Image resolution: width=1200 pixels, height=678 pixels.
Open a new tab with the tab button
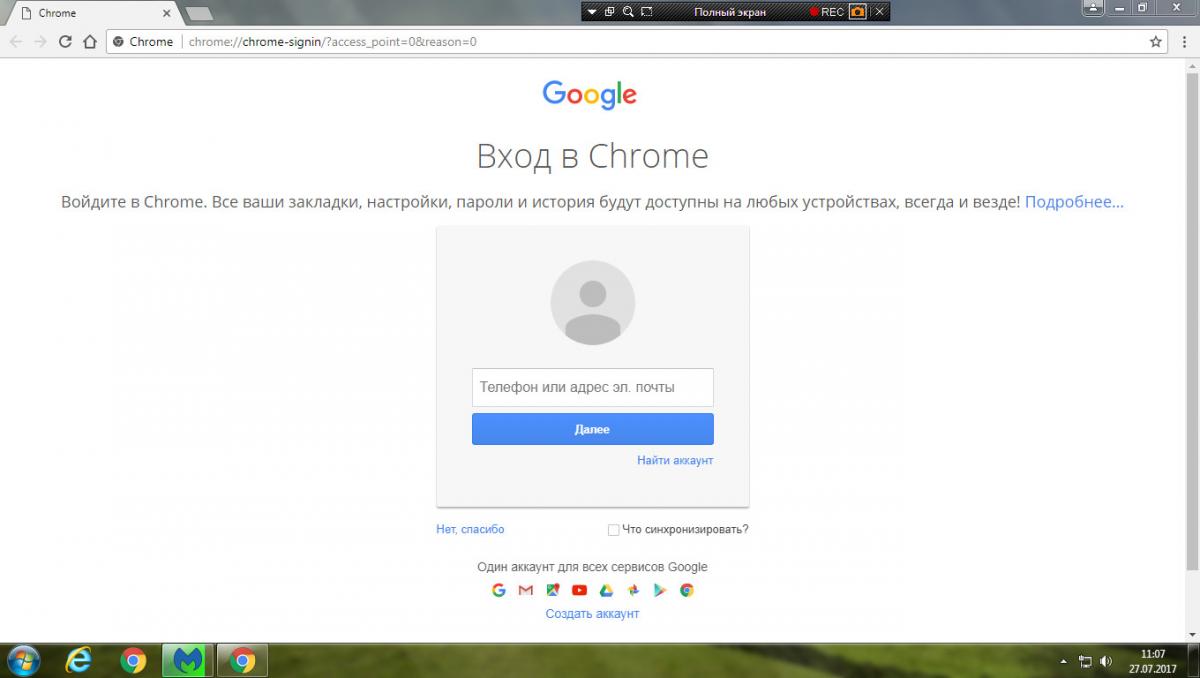point(199,13)
